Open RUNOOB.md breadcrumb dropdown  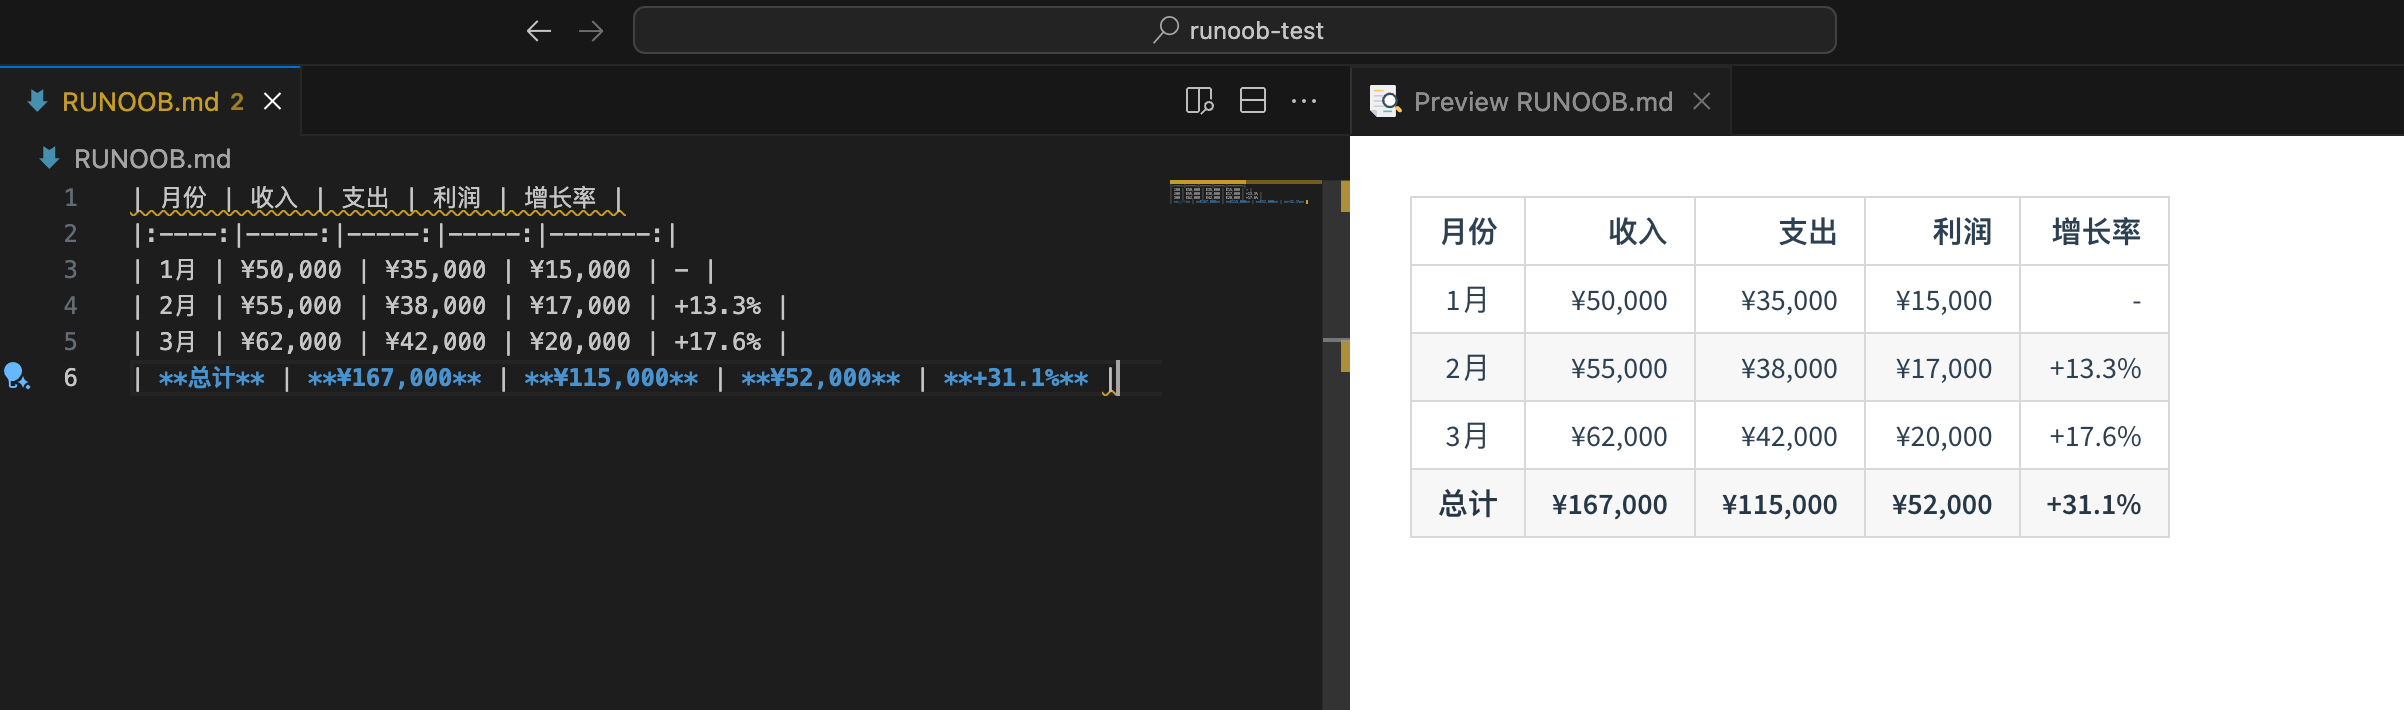152,158
